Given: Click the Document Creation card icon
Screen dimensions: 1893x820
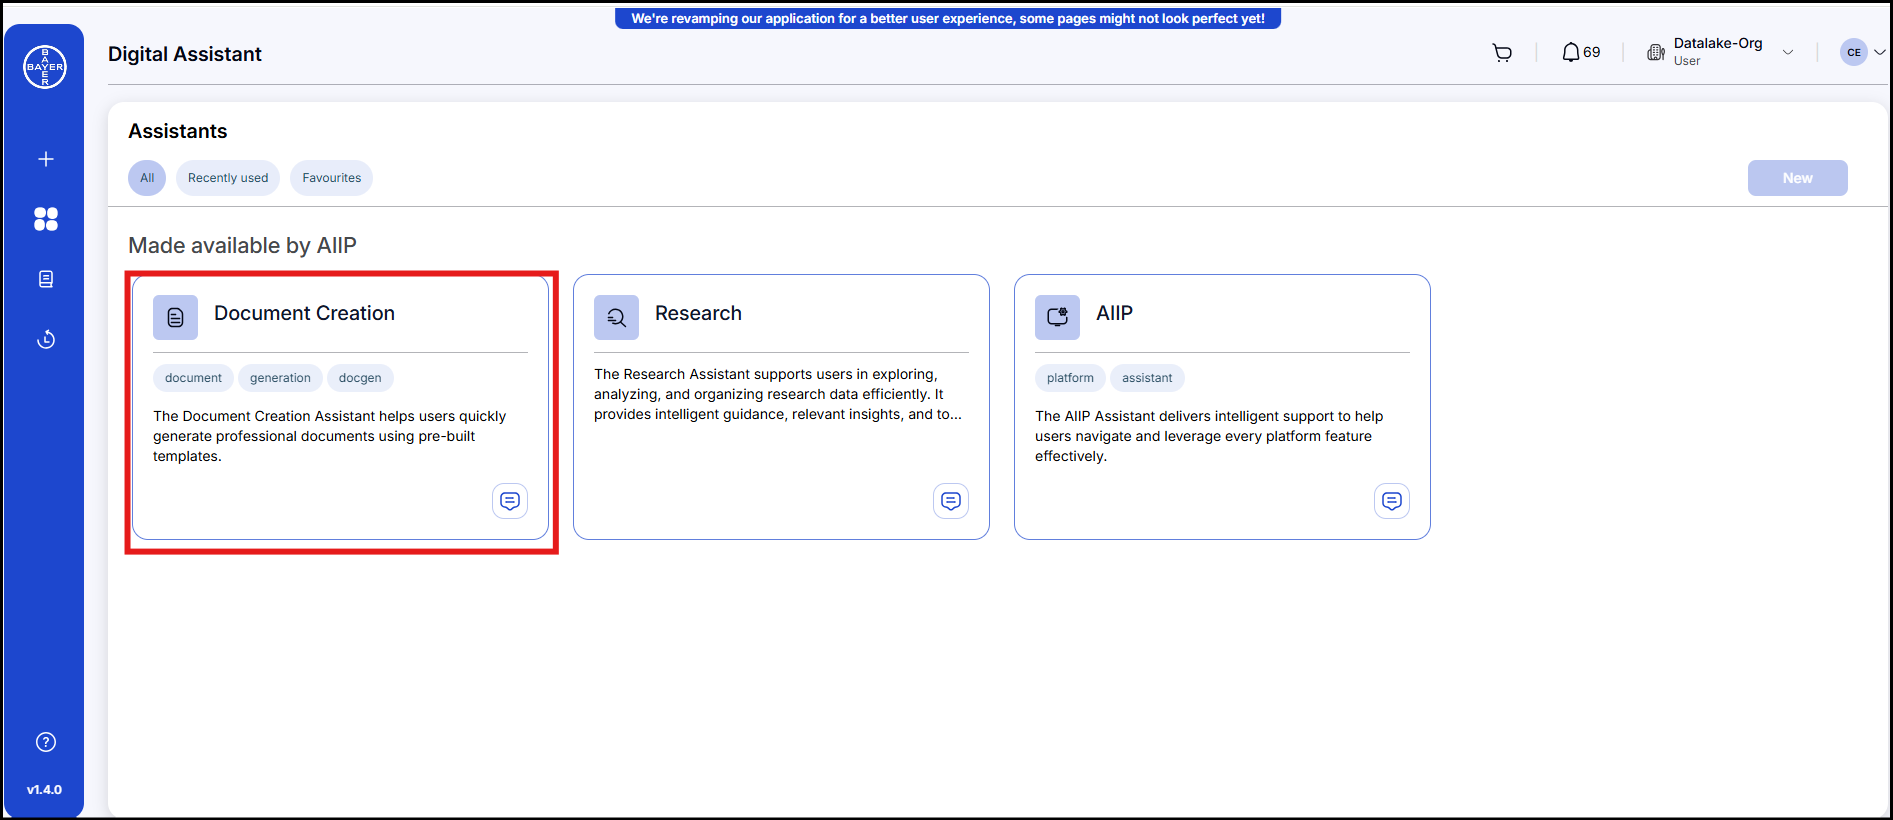Looking at the screenshot, I should point(175,317).
